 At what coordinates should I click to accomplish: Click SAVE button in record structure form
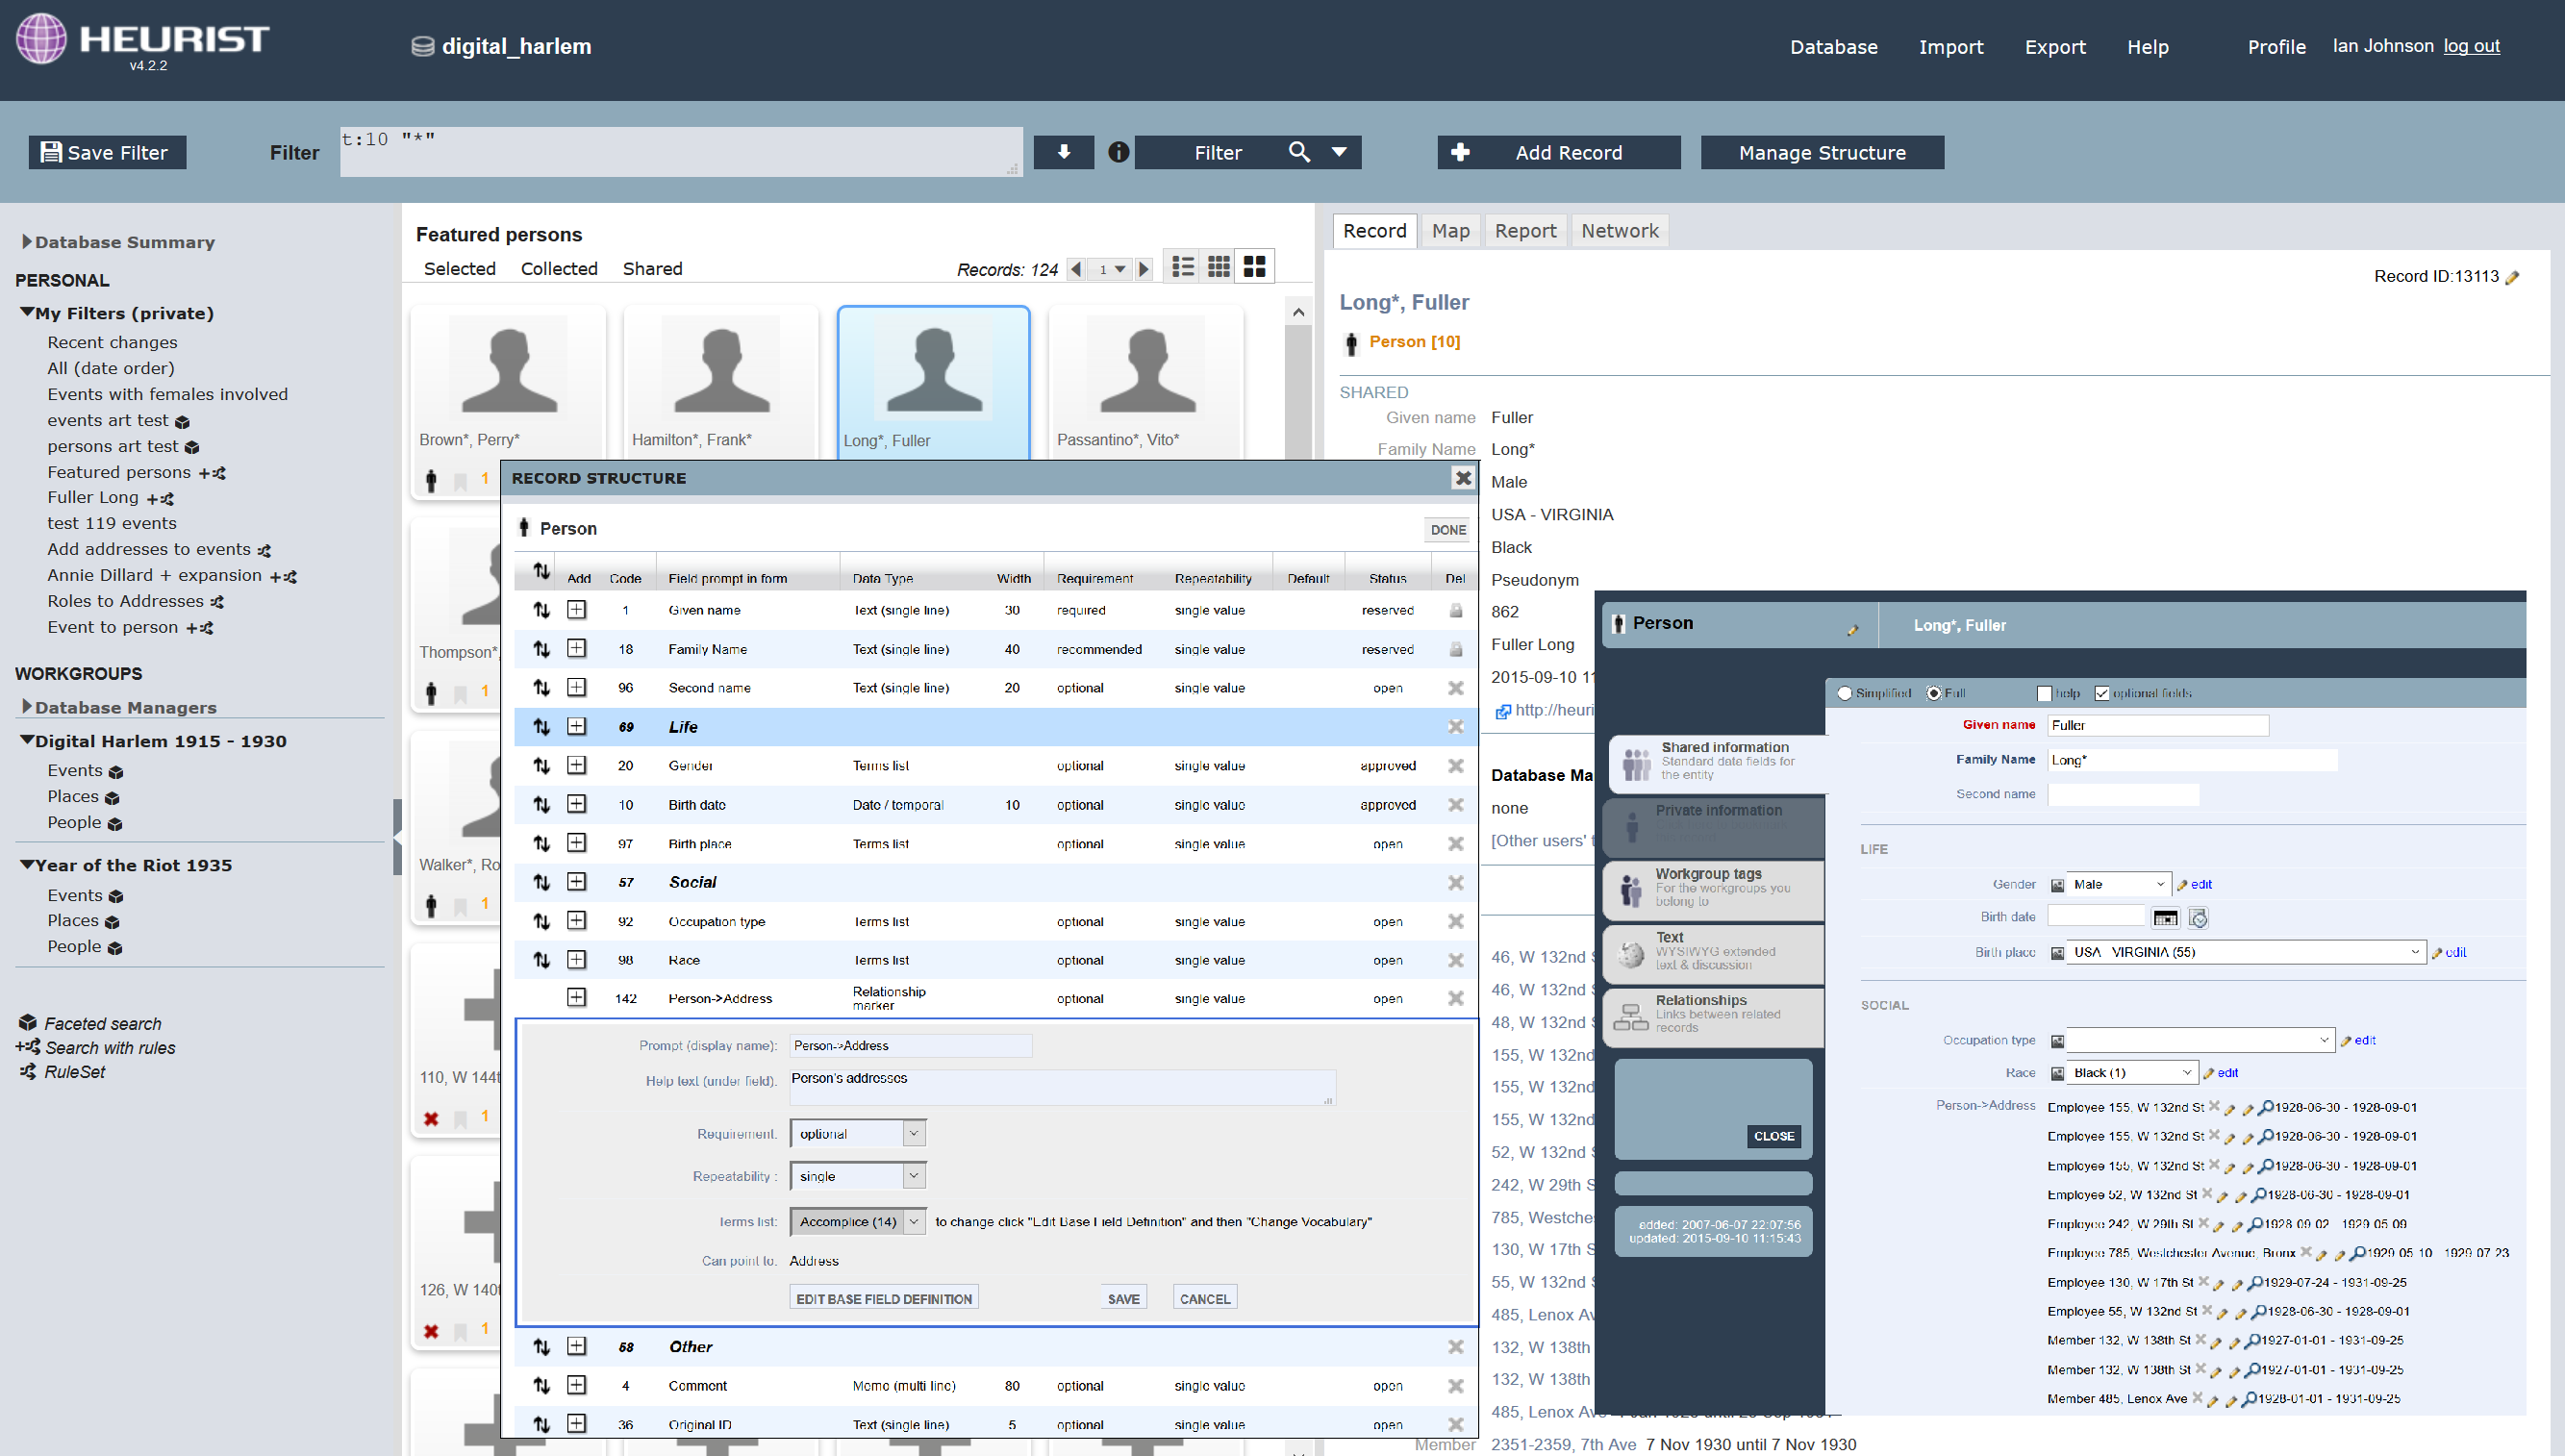1122,1297
